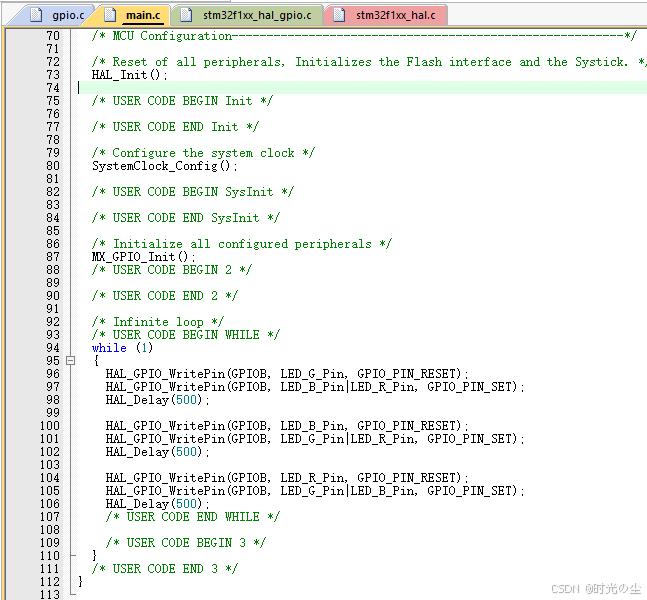647x600 pixels.
Task: Click the 'Infinite loop' comment
Action: tap(158, 322)
